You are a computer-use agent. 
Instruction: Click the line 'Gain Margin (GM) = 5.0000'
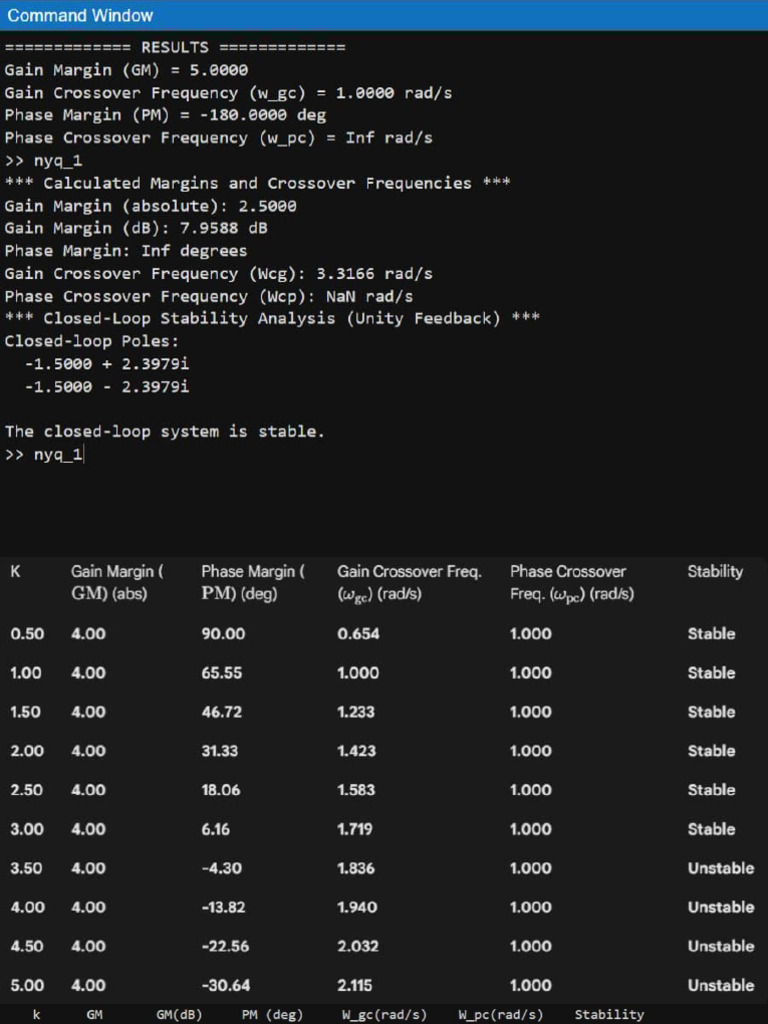[126, 70]
